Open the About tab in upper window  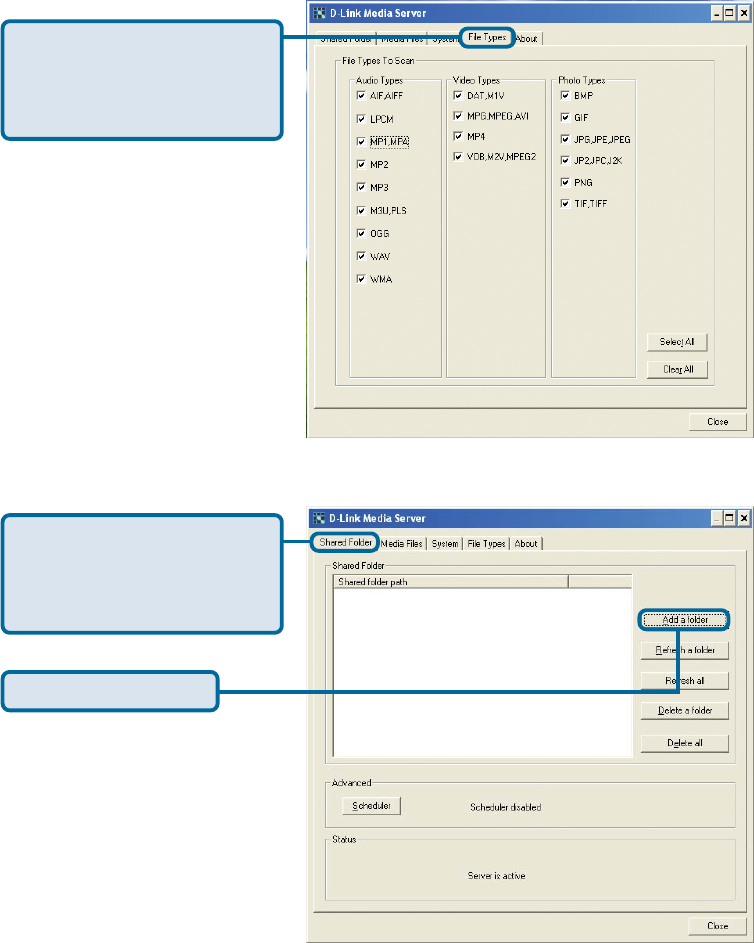[x=527, y=38]
